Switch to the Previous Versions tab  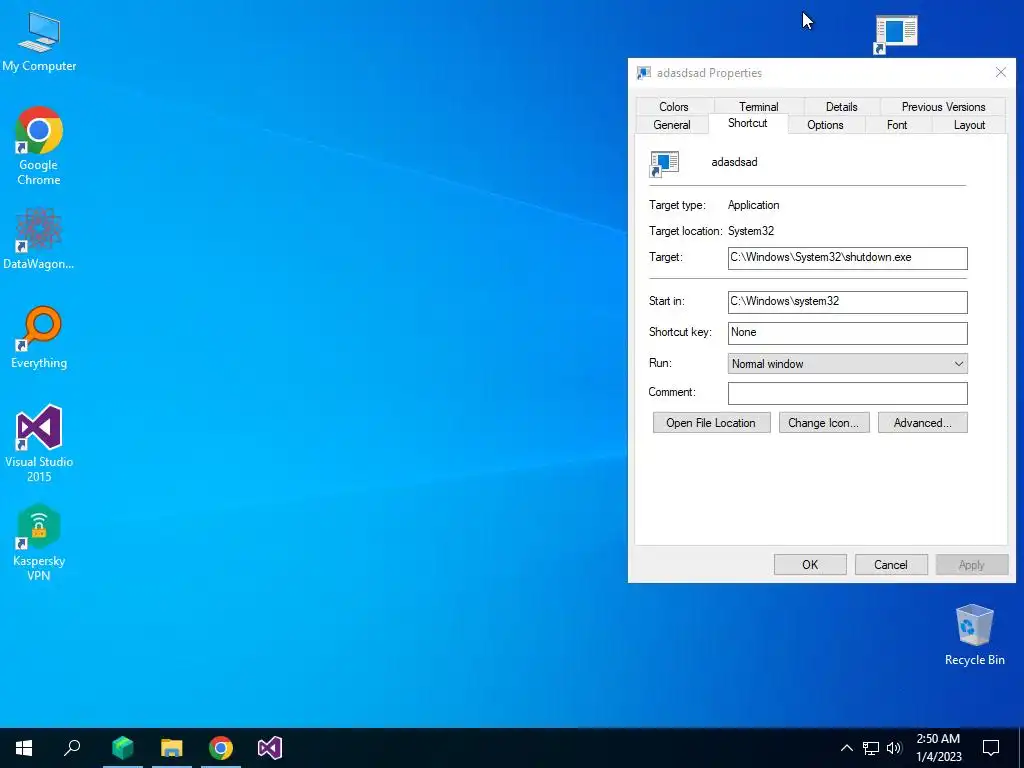944,106
